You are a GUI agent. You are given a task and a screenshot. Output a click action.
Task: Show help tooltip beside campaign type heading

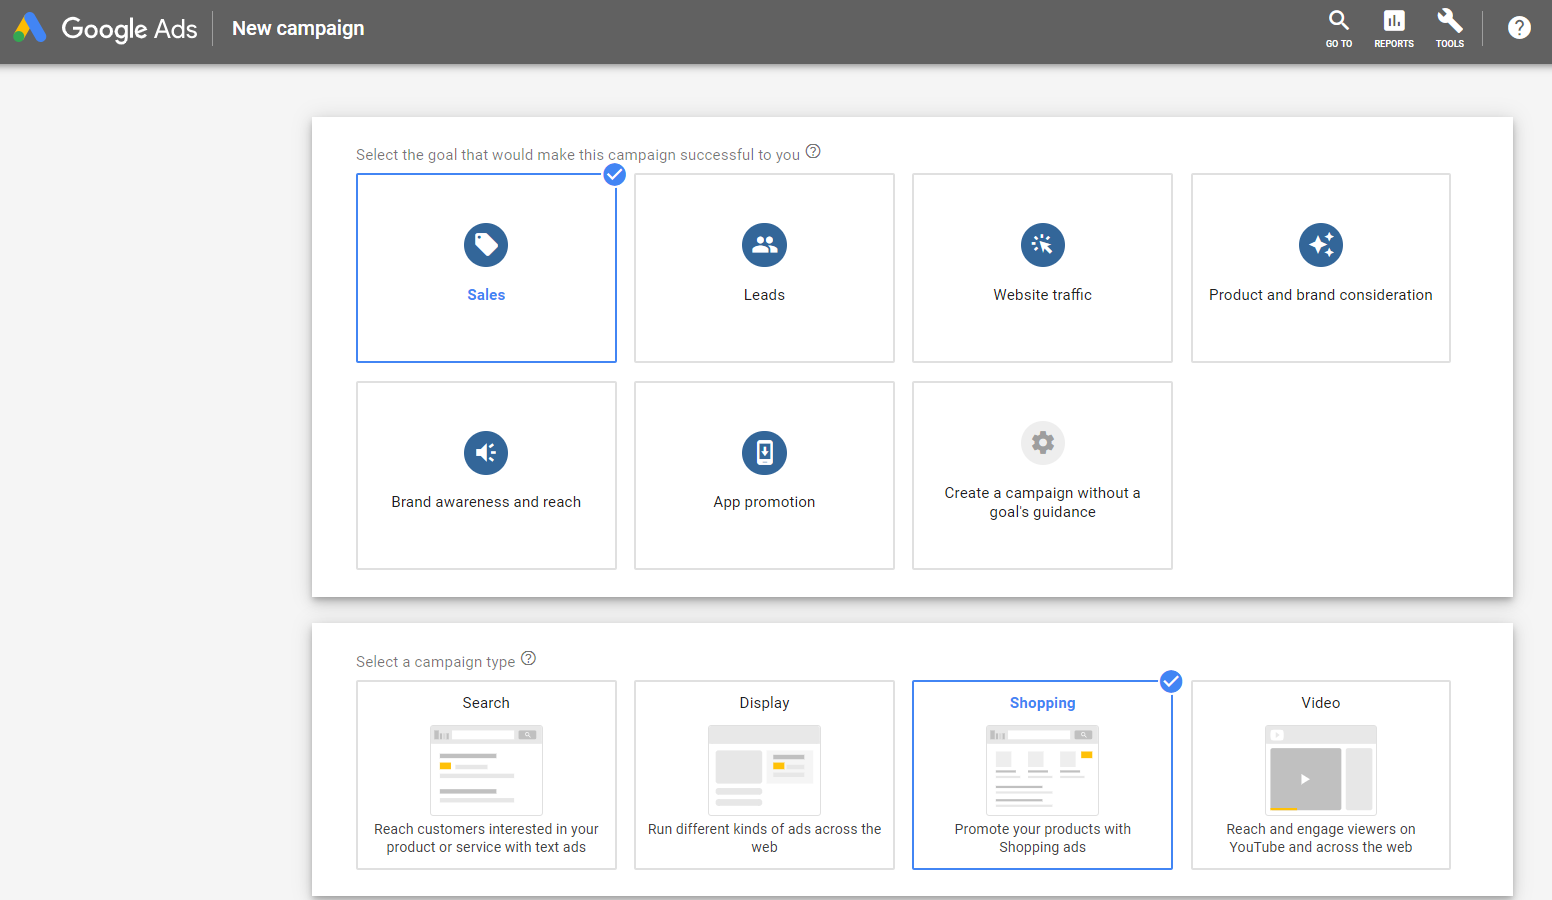(x=529, y=658)
